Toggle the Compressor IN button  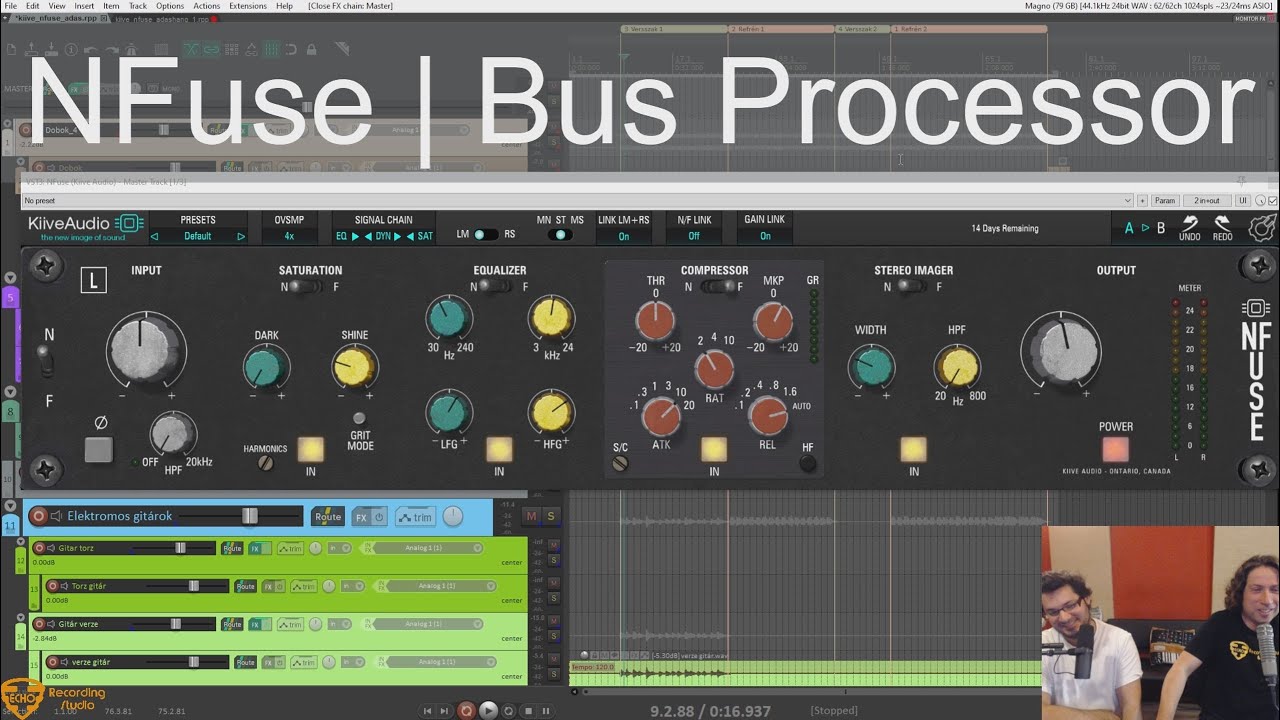click(x=714, y=449)
